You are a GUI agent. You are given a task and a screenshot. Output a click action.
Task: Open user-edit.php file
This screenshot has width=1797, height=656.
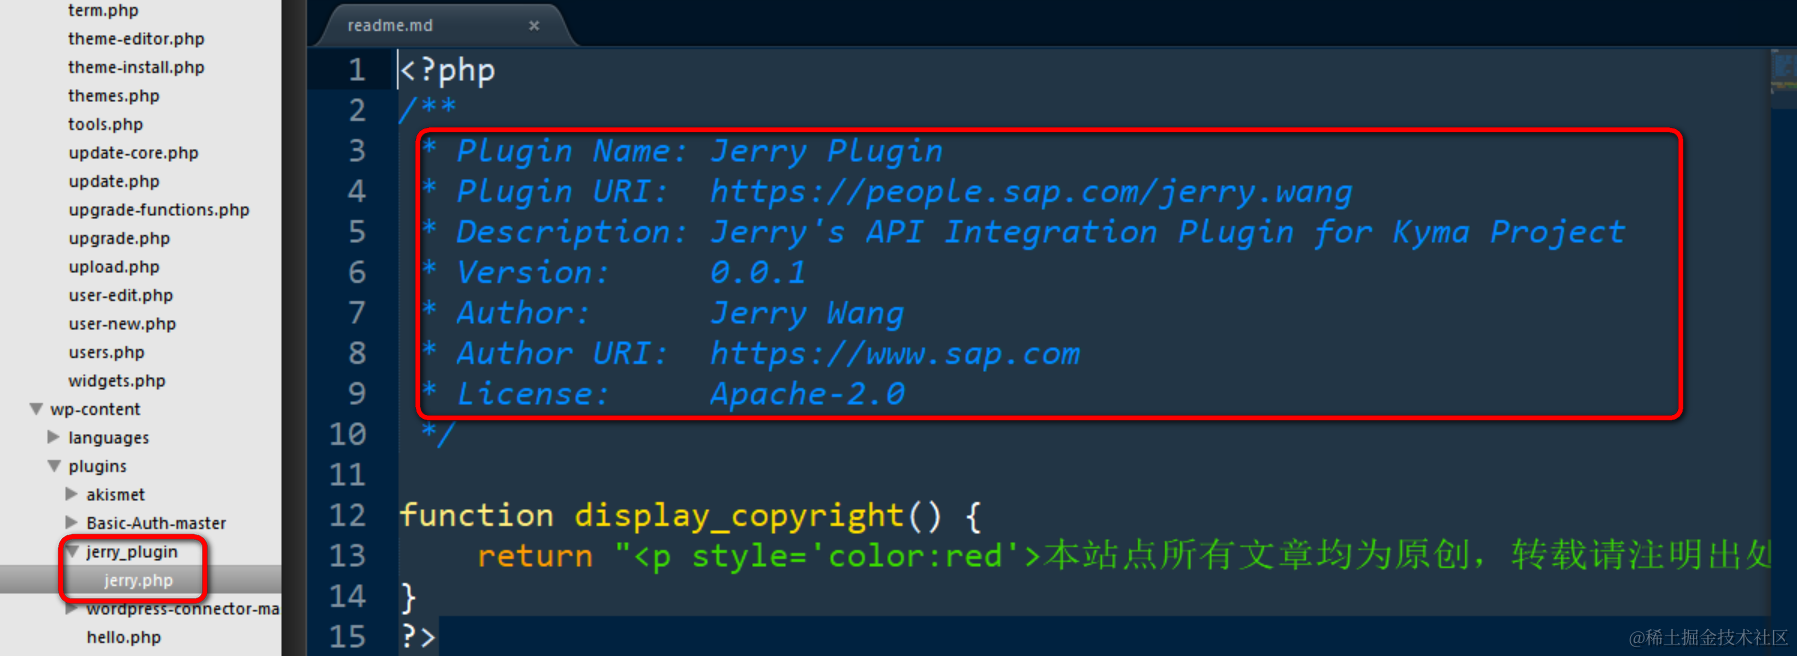pos(120,295)
